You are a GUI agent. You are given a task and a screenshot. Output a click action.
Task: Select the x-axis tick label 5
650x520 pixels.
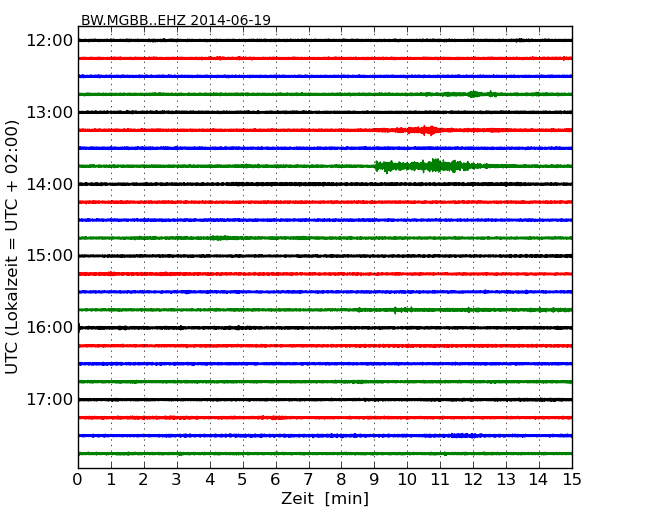(x=242, y=479)
